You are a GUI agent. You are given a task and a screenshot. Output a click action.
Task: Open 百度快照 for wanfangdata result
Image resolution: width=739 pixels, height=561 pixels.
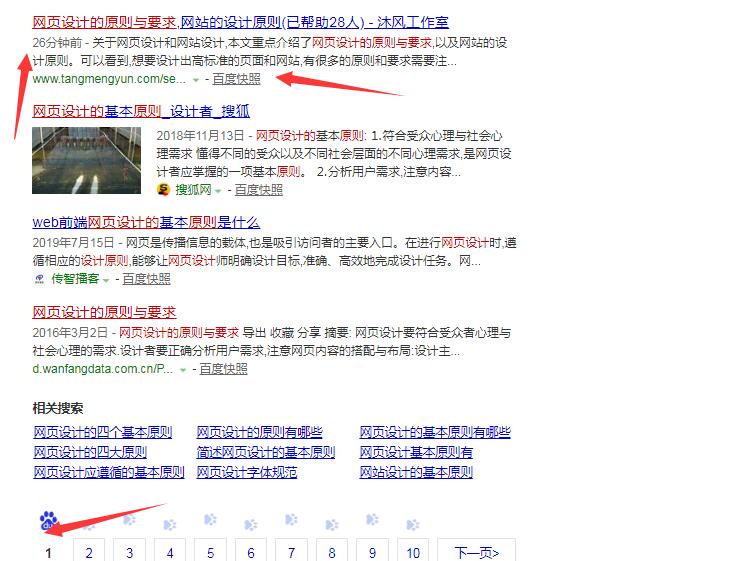(x=223, y=369)
